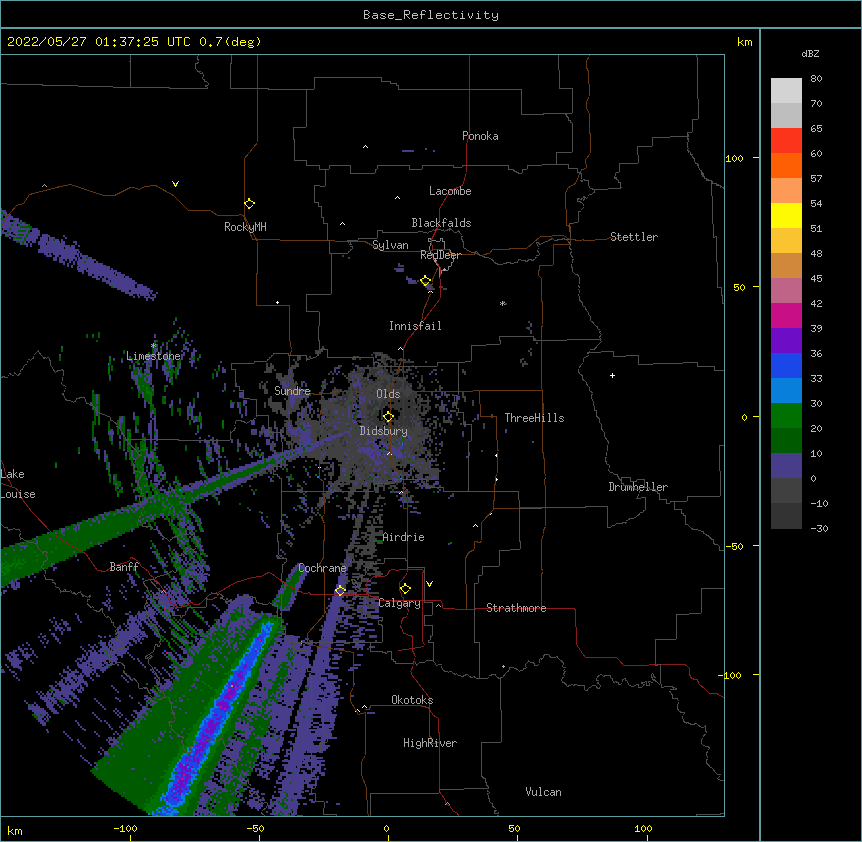The image size is (862, 842).
Task: Click the ThreeHills label
Action: click(x=534, y=418)
